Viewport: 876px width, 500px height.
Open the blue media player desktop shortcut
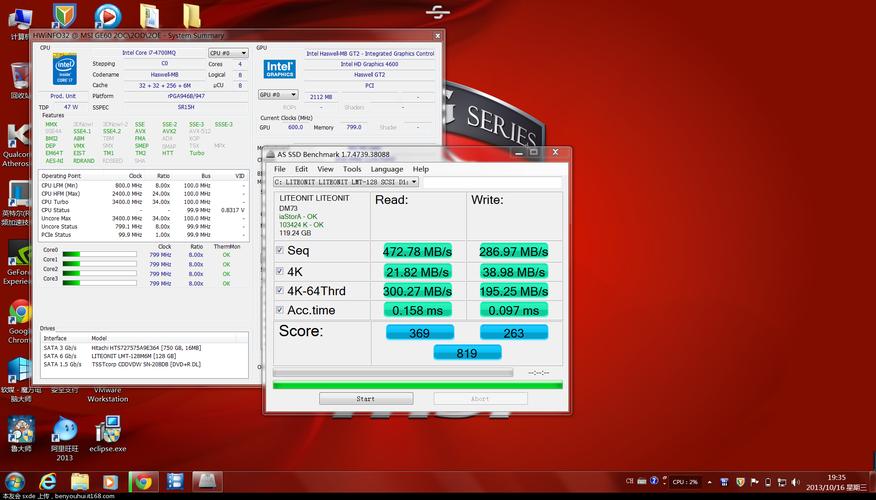pyautogui.click(x=107, y=16)
